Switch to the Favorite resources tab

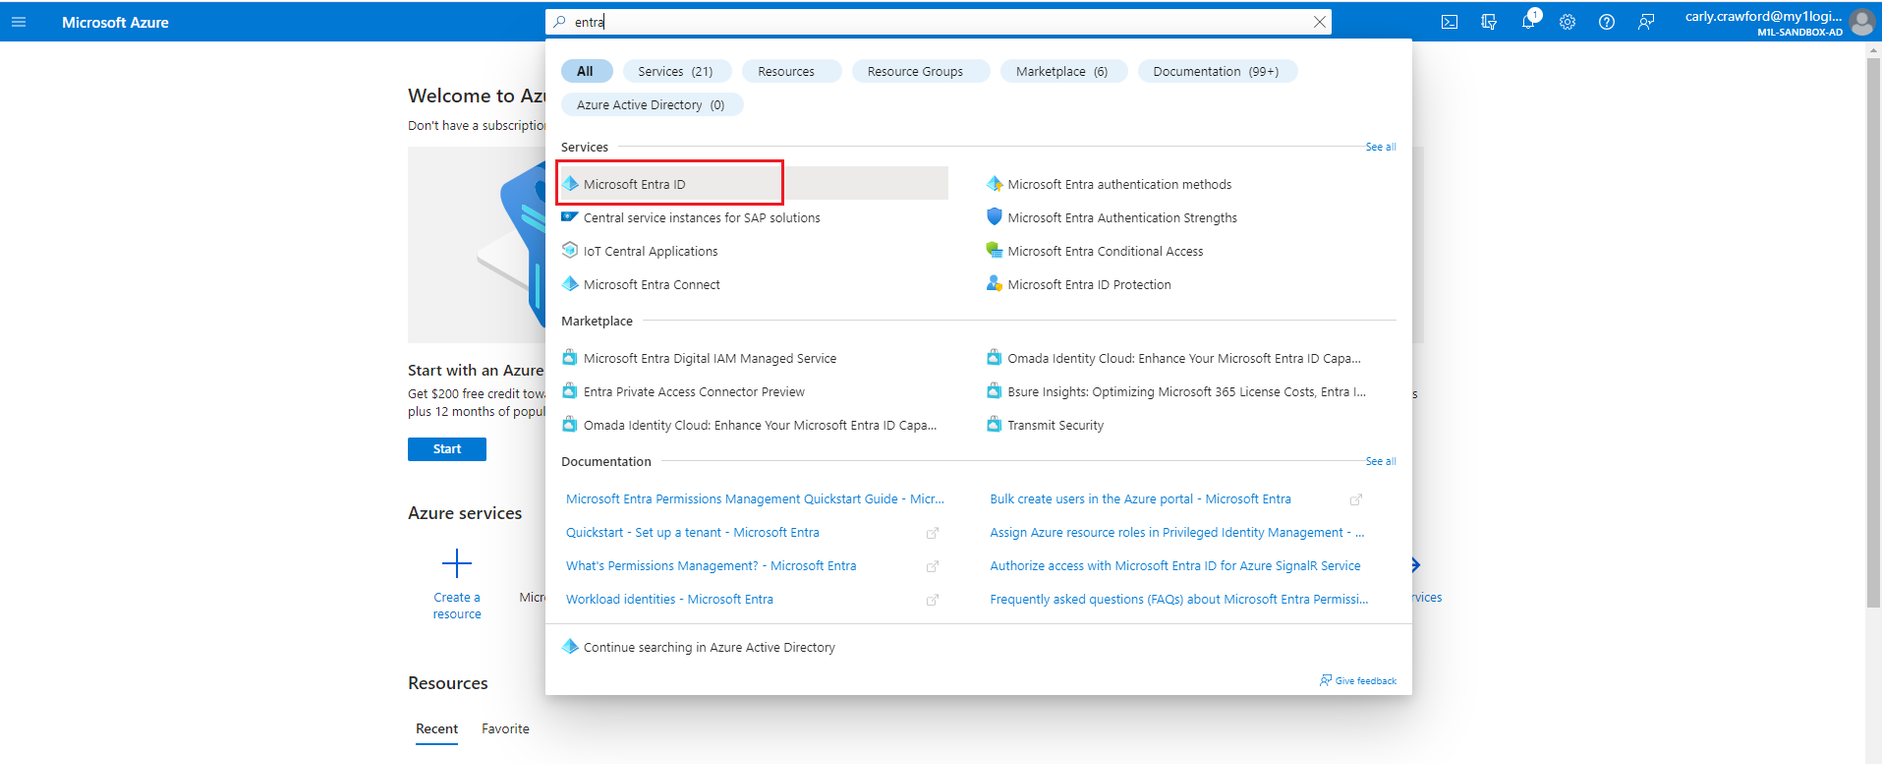tap(505, 729)
